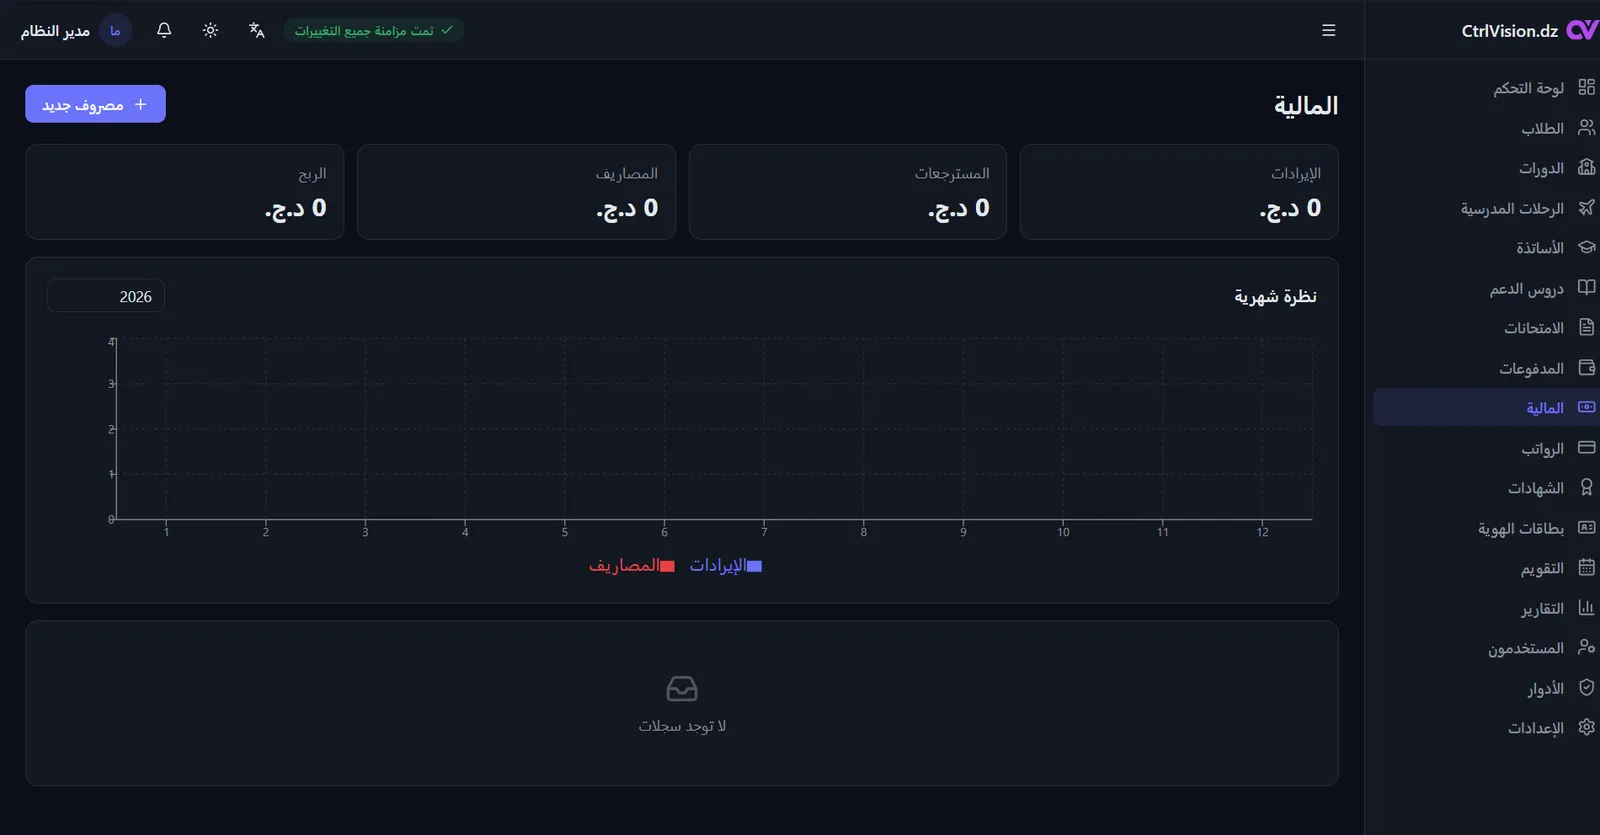Click the sync status badge تمت مزامنة جميع التغييرات

(374, 30)
